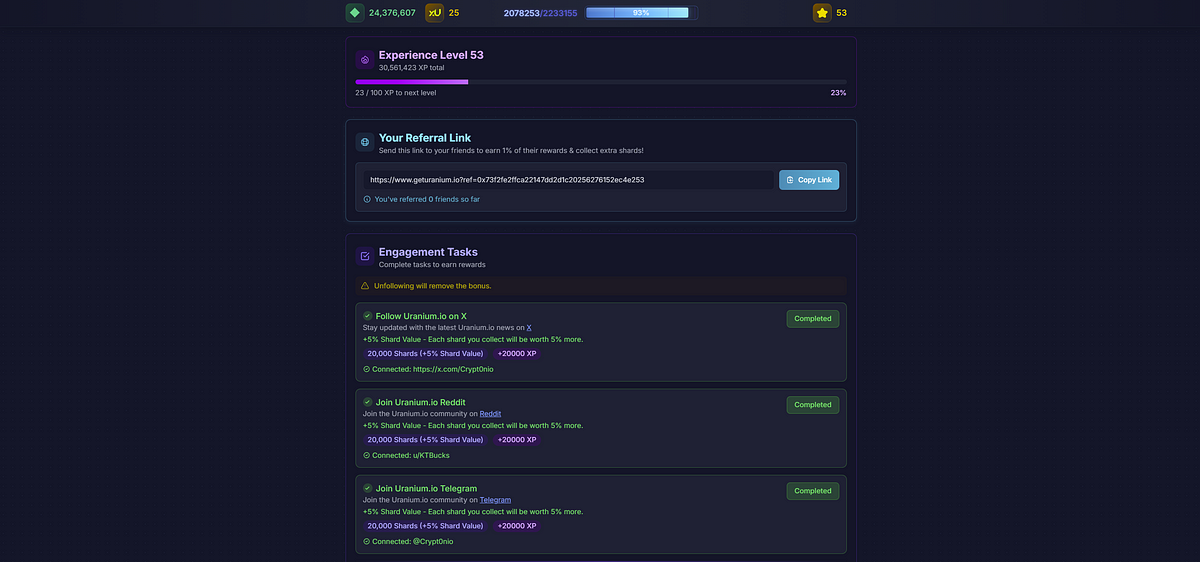
Task: Click the check mark beside Join Uranium.io Telegram
Action: (x=367, y=488)
